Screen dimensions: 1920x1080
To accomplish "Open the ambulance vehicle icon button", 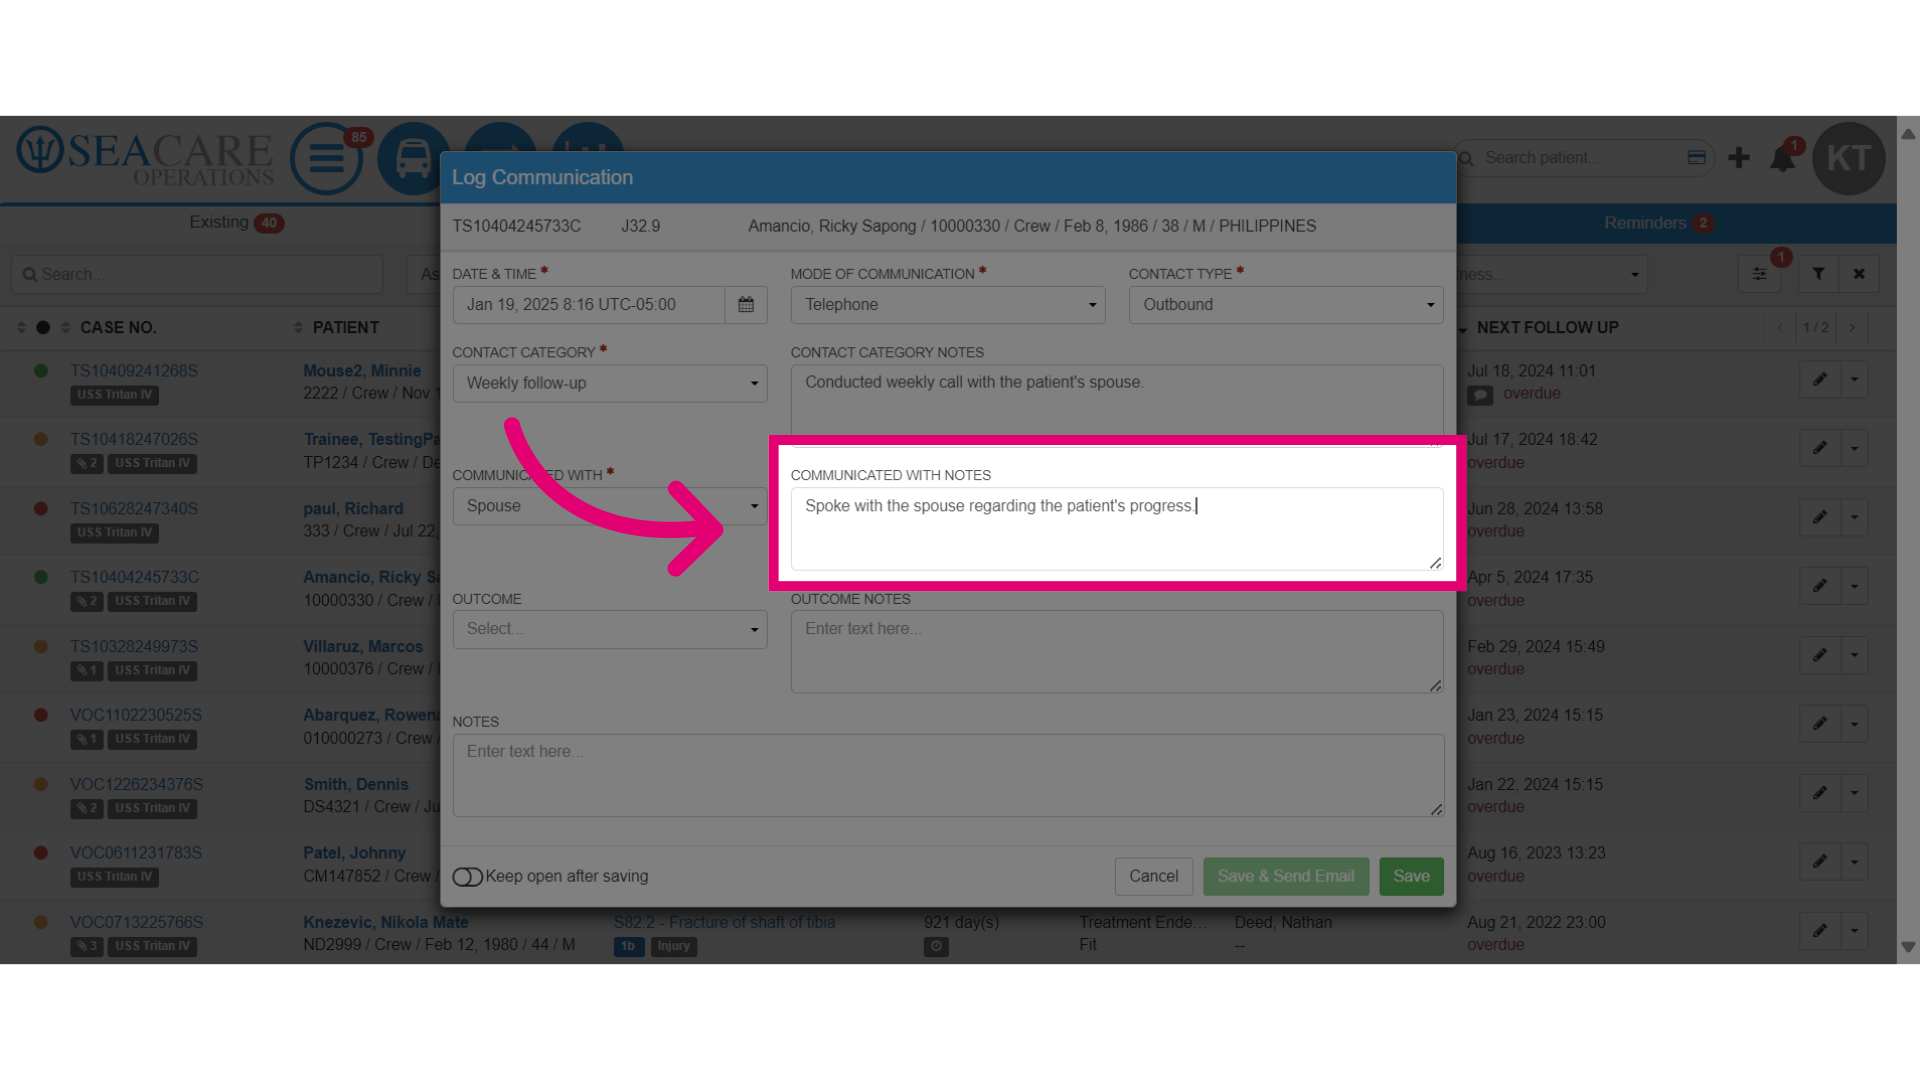I will pyautogui.click(x=413, y=158).
